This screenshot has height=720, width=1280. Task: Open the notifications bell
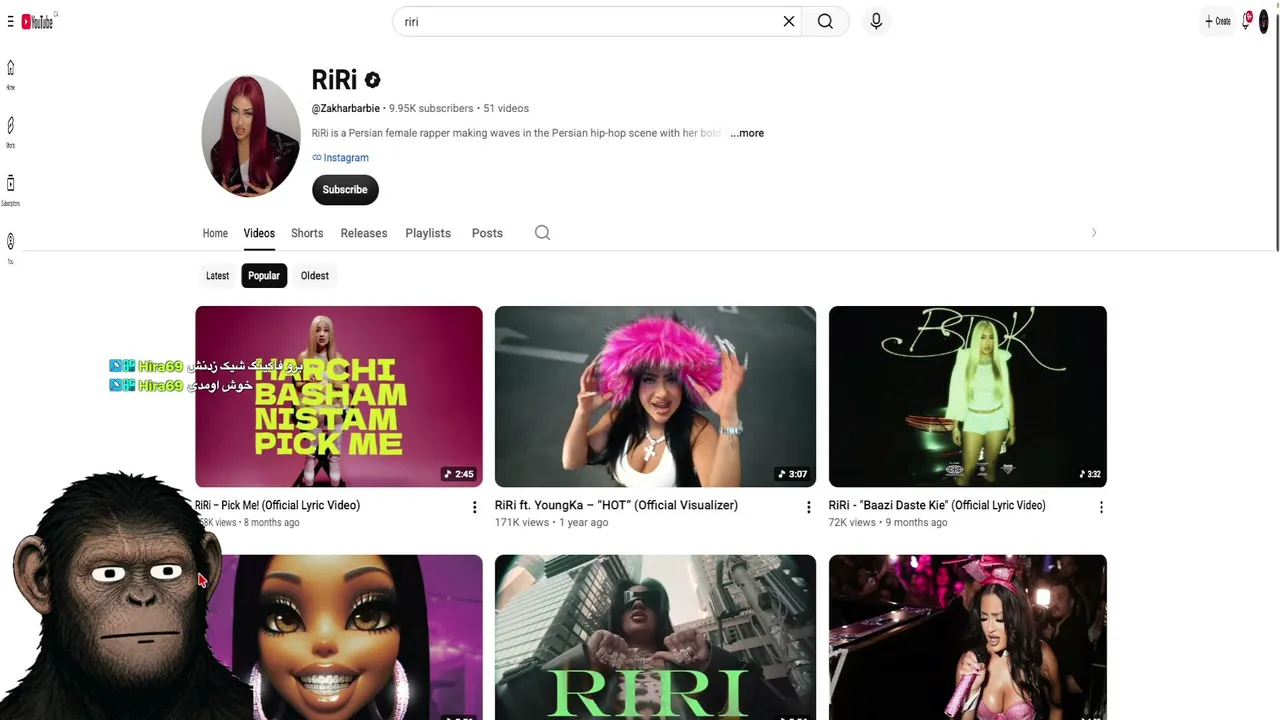pos(1247,21)
